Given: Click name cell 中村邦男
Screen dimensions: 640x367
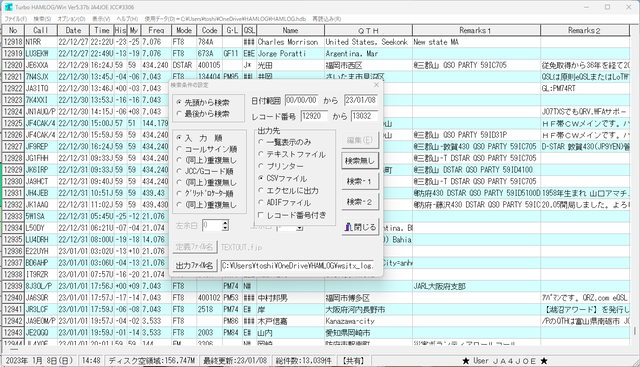Looking at the screenshot, I should tap(290, 298).
